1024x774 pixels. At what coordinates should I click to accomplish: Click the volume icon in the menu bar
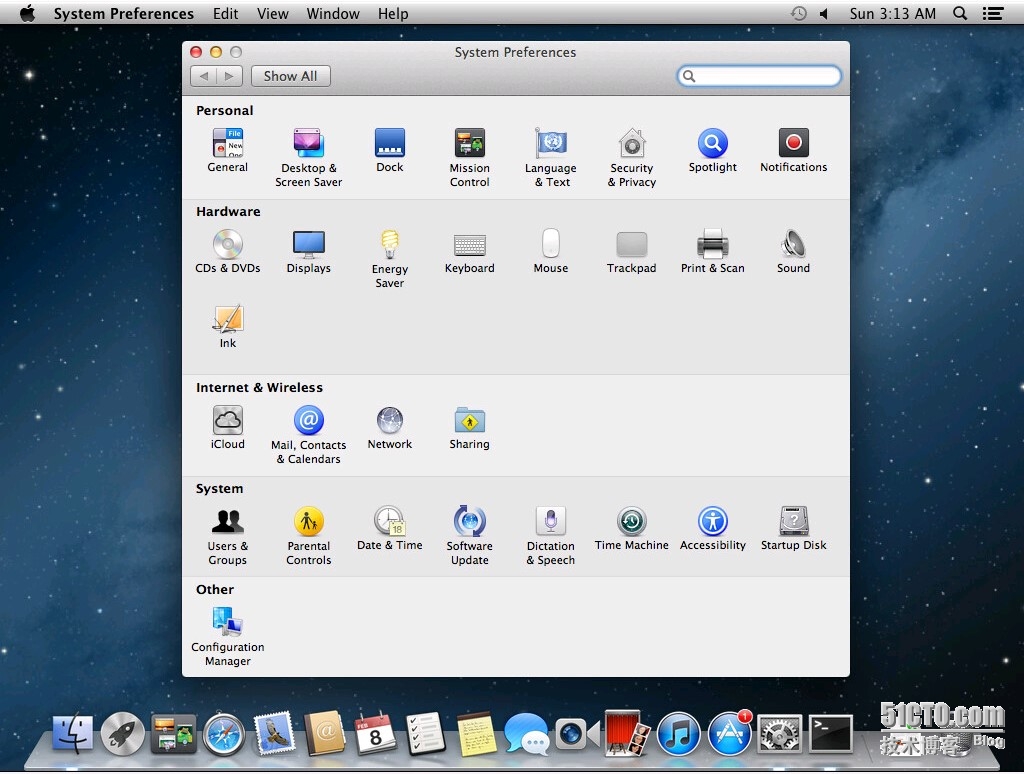pos(825,13)
